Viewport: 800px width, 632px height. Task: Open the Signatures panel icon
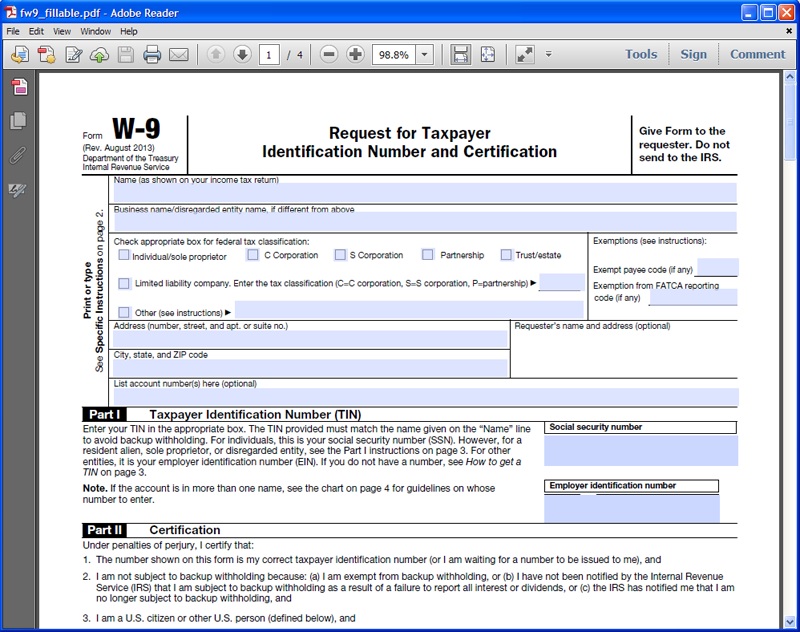tap(18, 190)
